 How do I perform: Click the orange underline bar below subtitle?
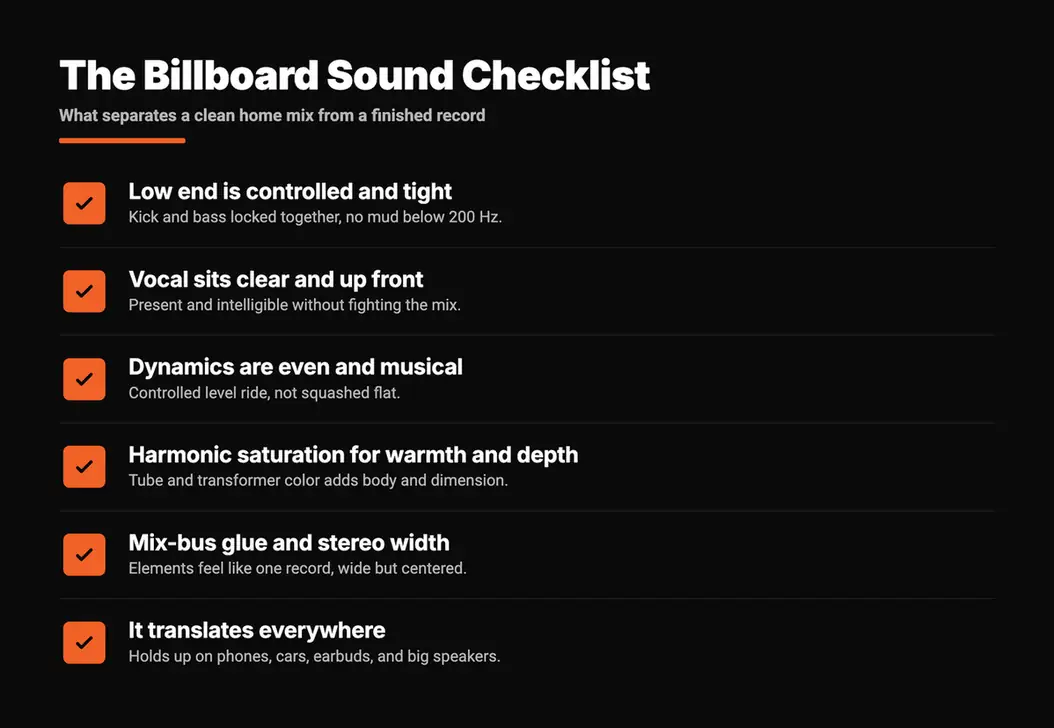pos(122,140)
